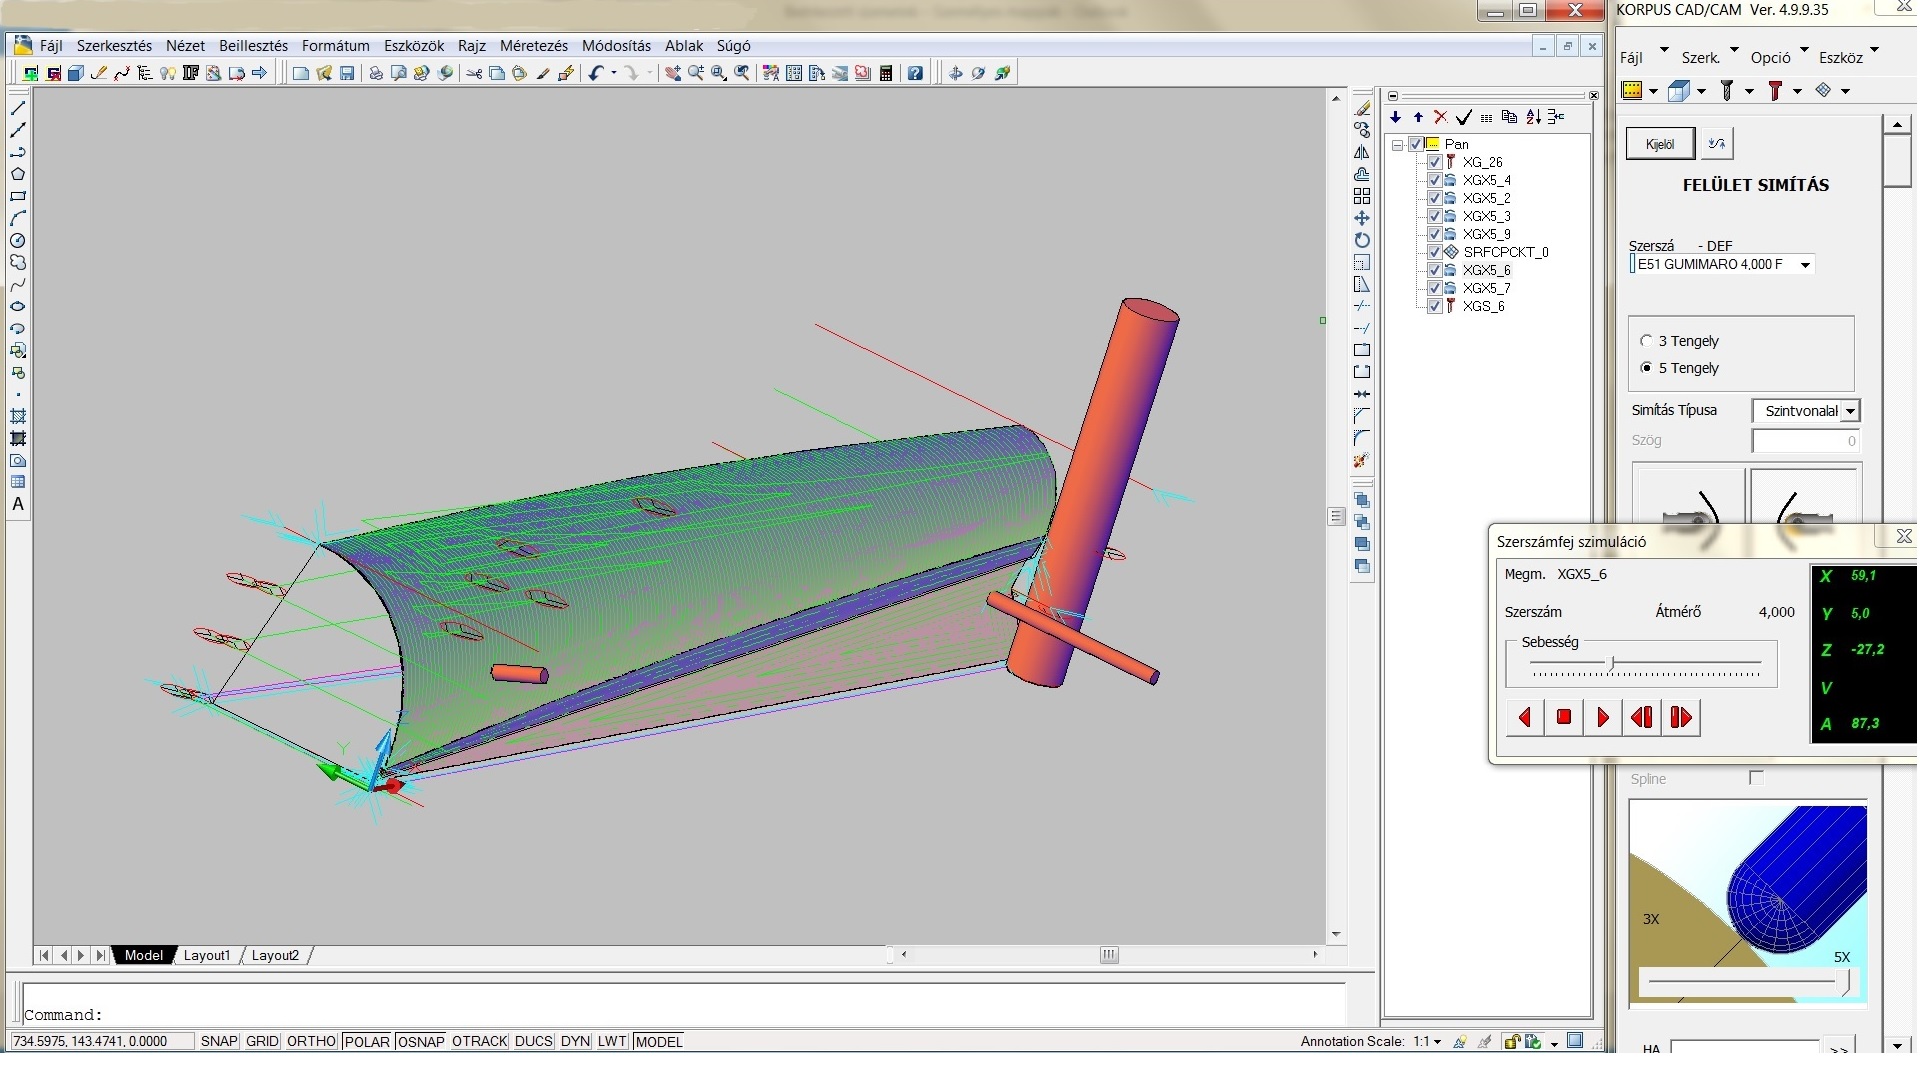Viewport: 1920px width, 1070px height.
Task: Click the A-Z sort icon in operations panel
Action: (1533, 118)
